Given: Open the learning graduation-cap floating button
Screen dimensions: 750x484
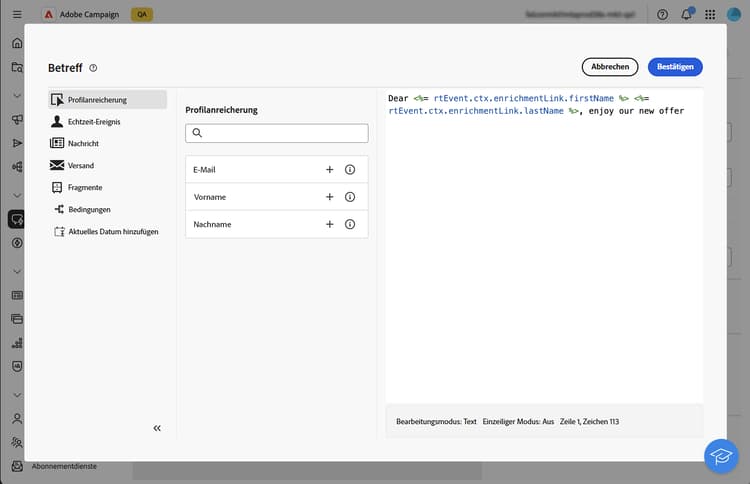Looking at the screenshot, I should (x=721, y=456).
